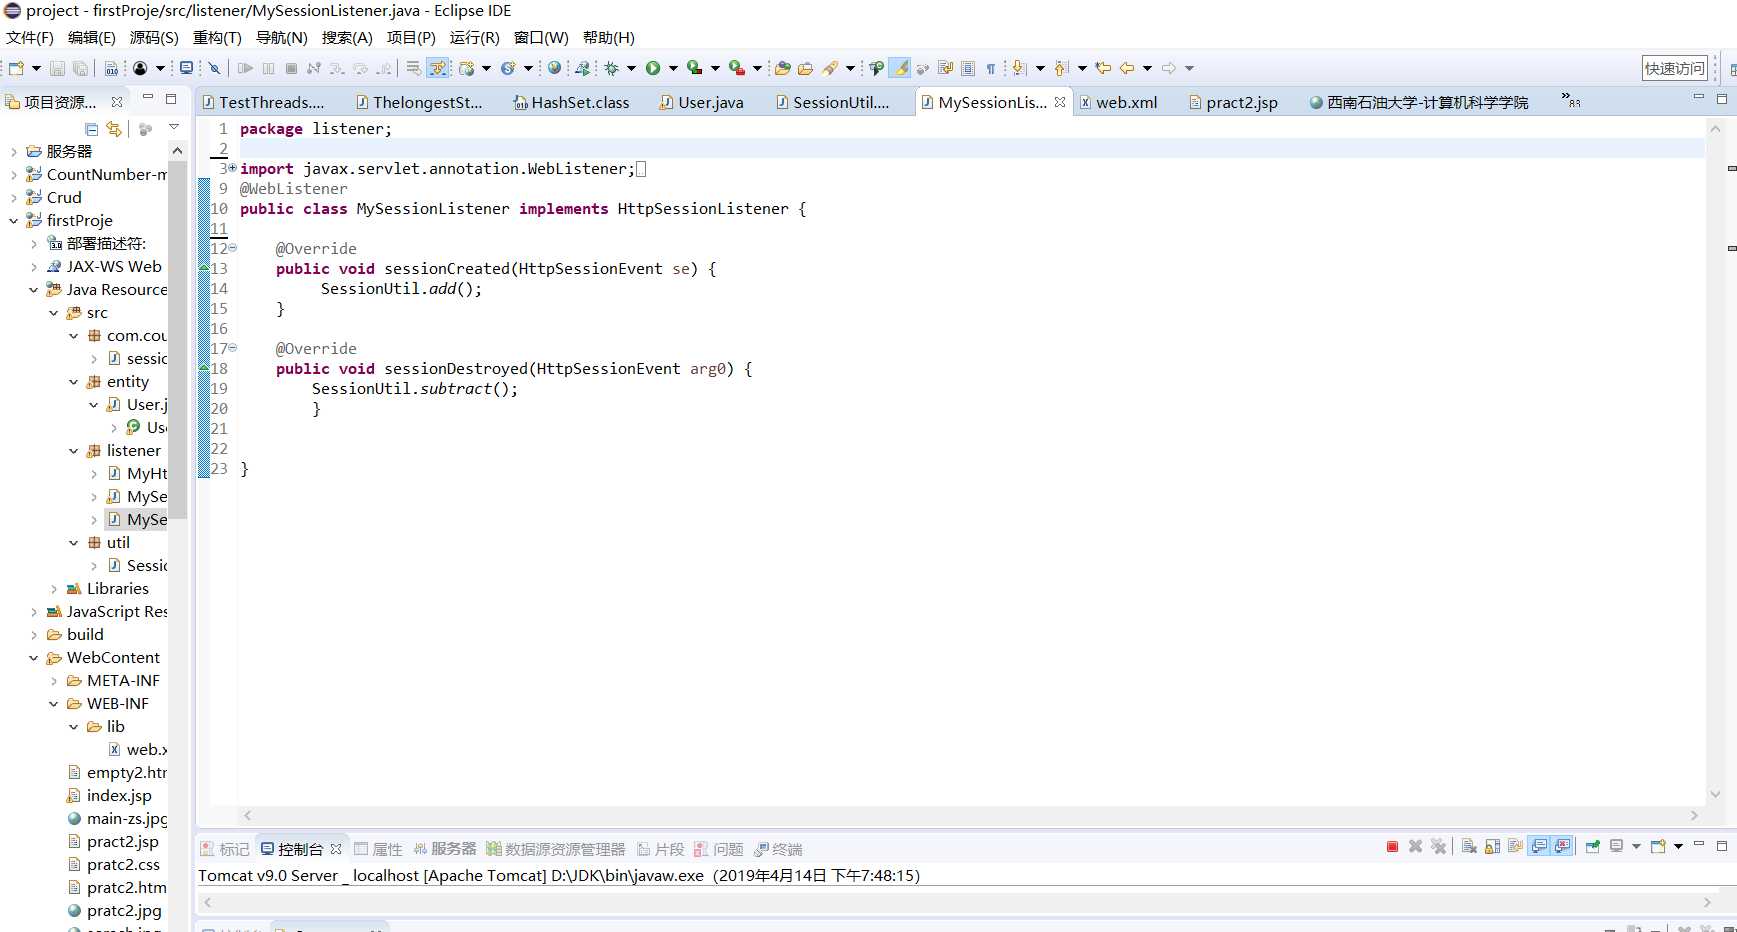Collapse the firstProje project node
The height and width of the screenshot is (932, 1737).
pyautogui.click(x=13, y=220)
